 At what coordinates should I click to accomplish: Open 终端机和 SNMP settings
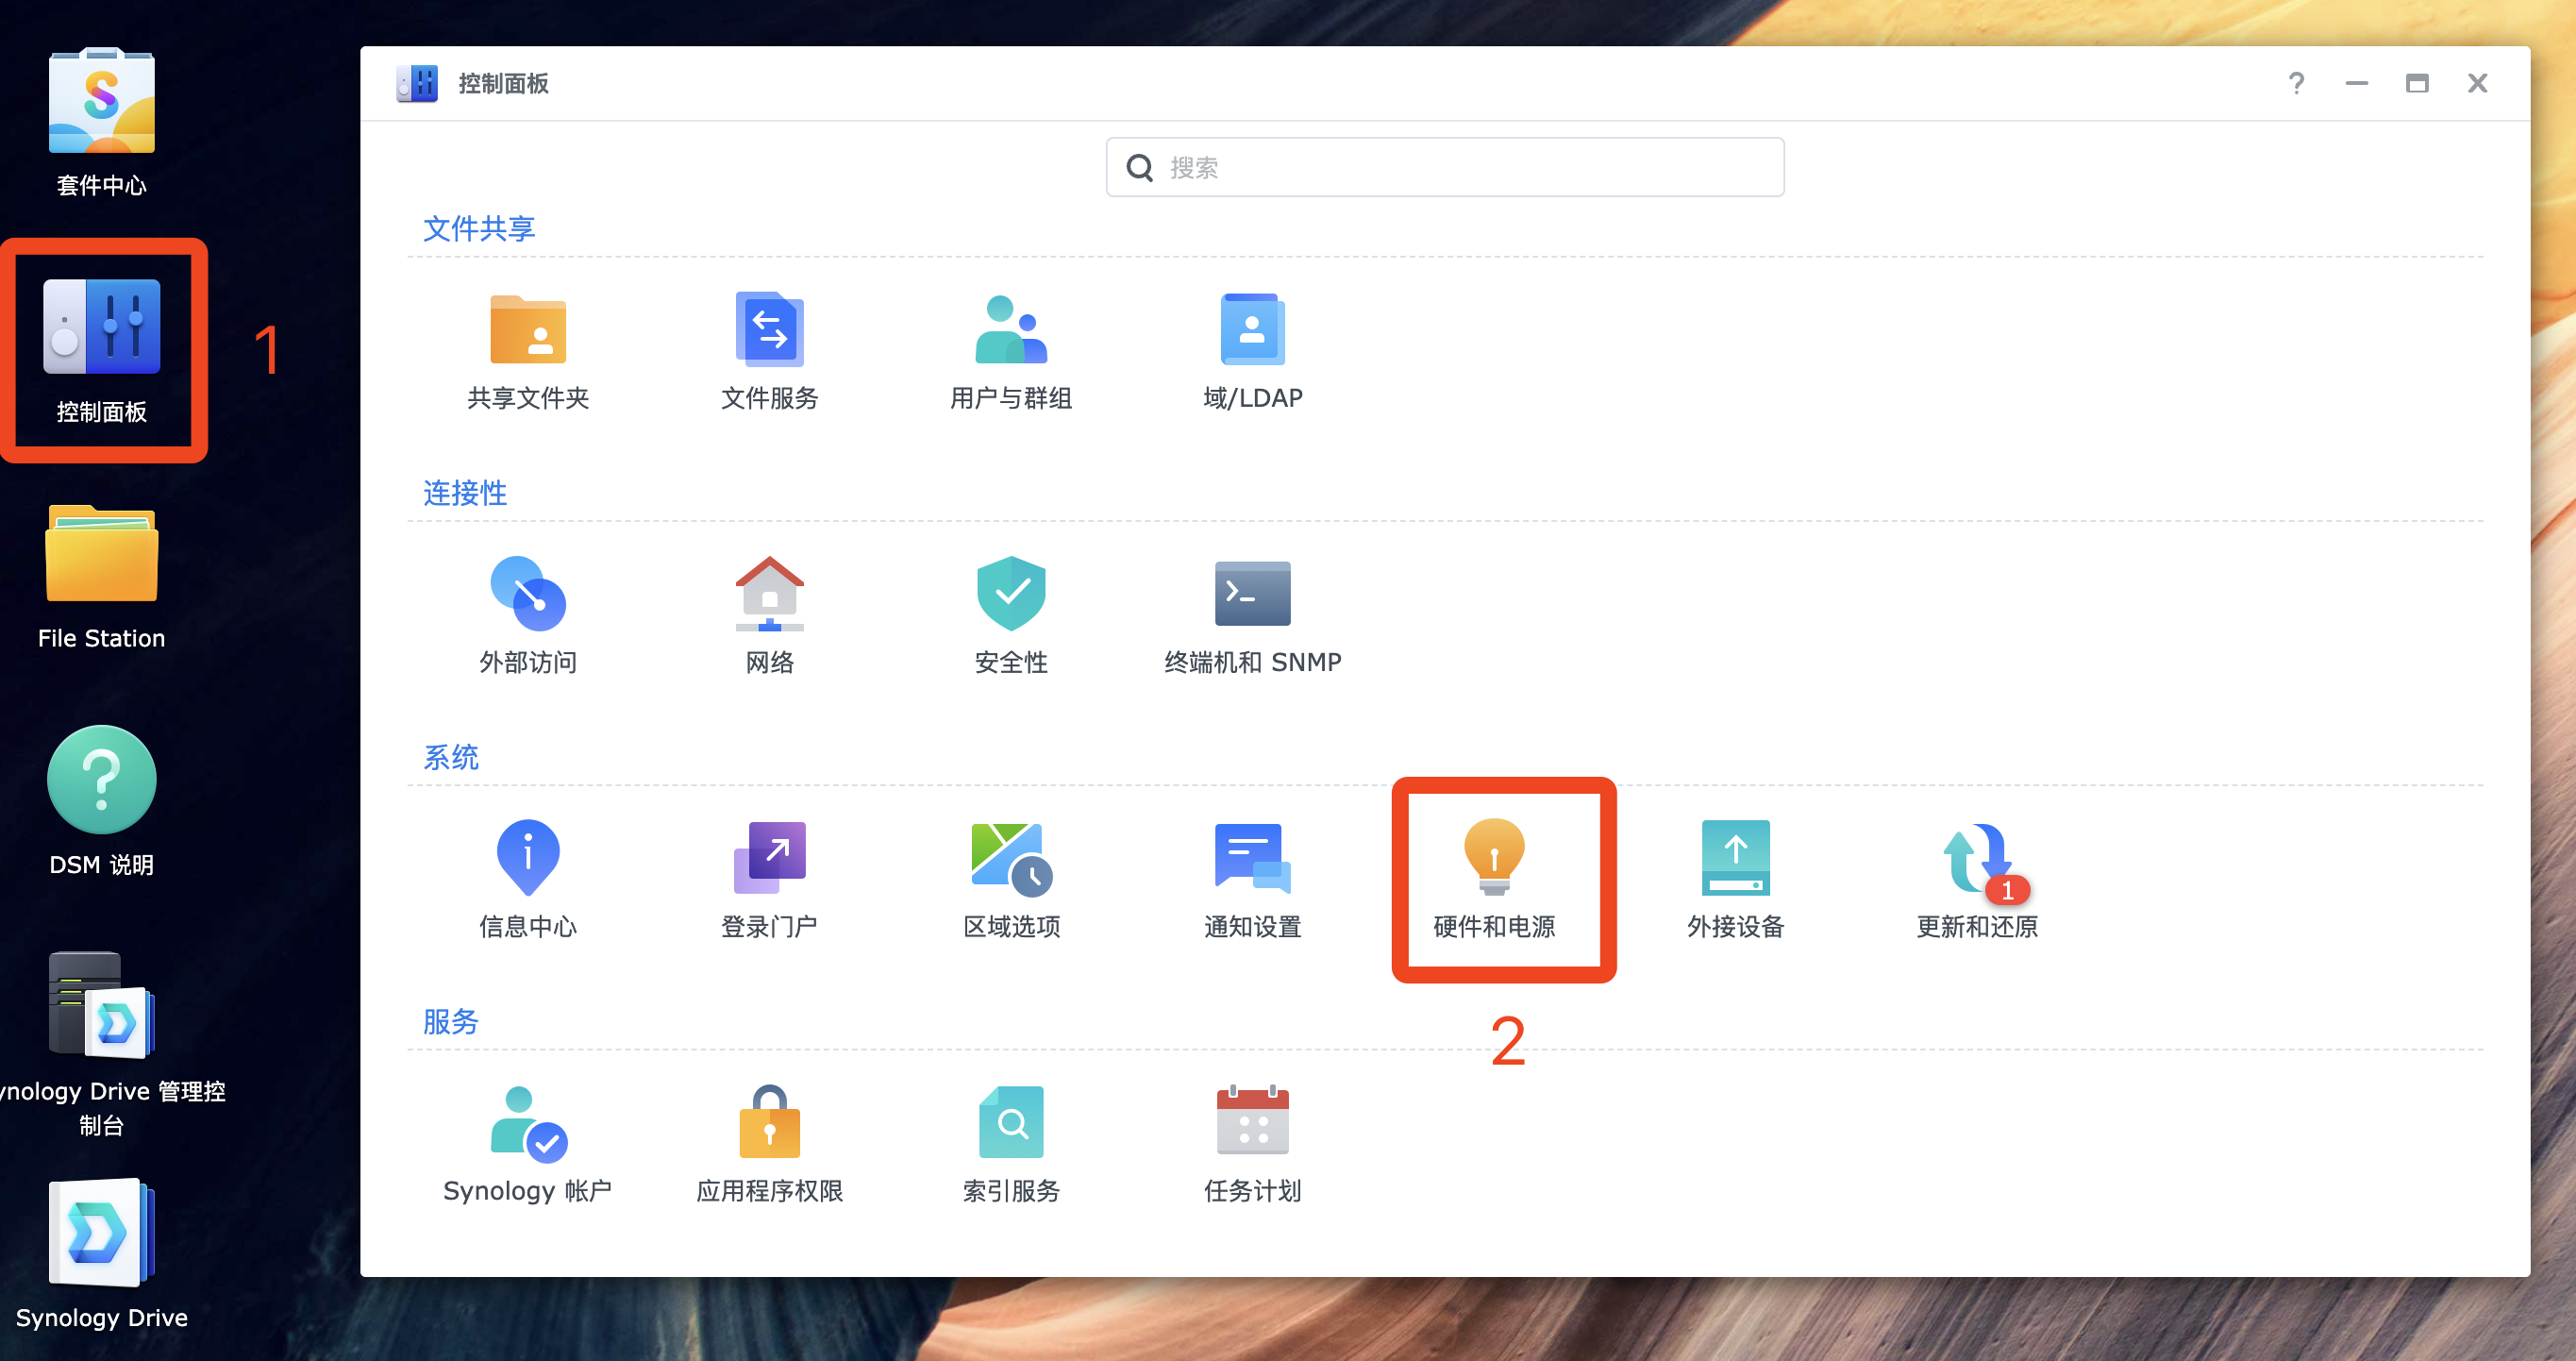1252,613
